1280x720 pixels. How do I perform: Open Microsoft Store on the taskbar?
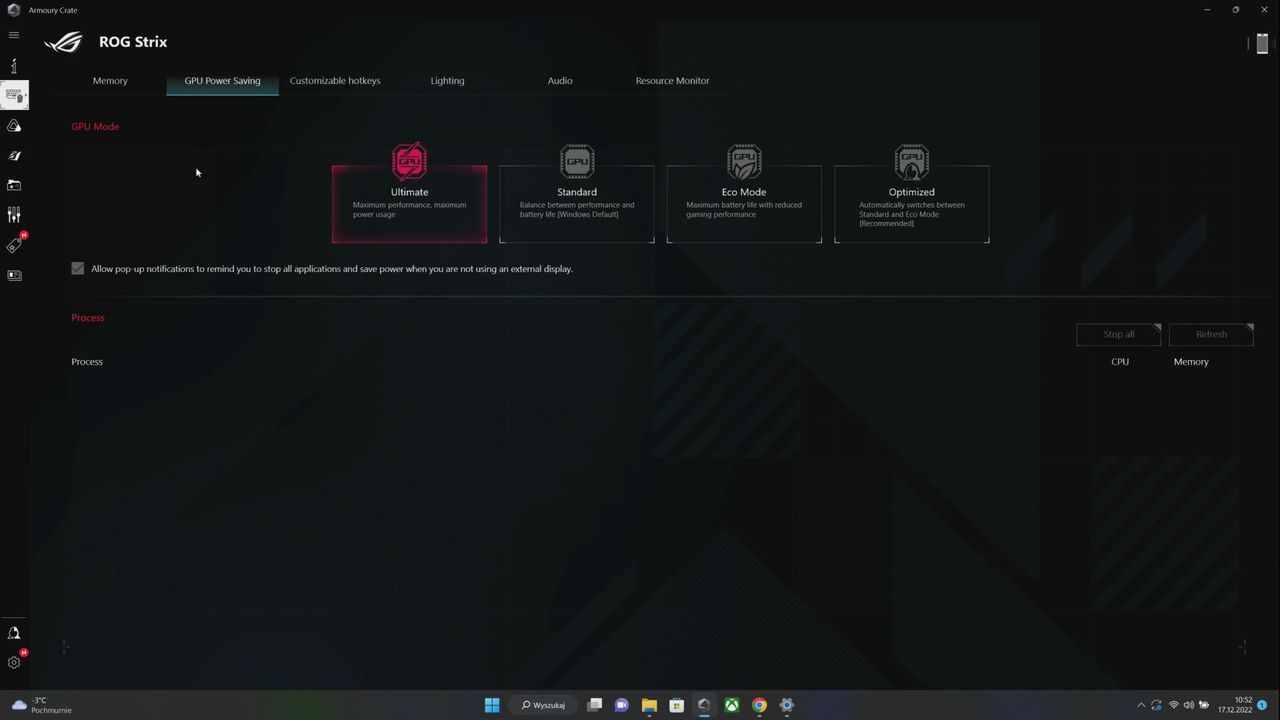click(676, 705)
